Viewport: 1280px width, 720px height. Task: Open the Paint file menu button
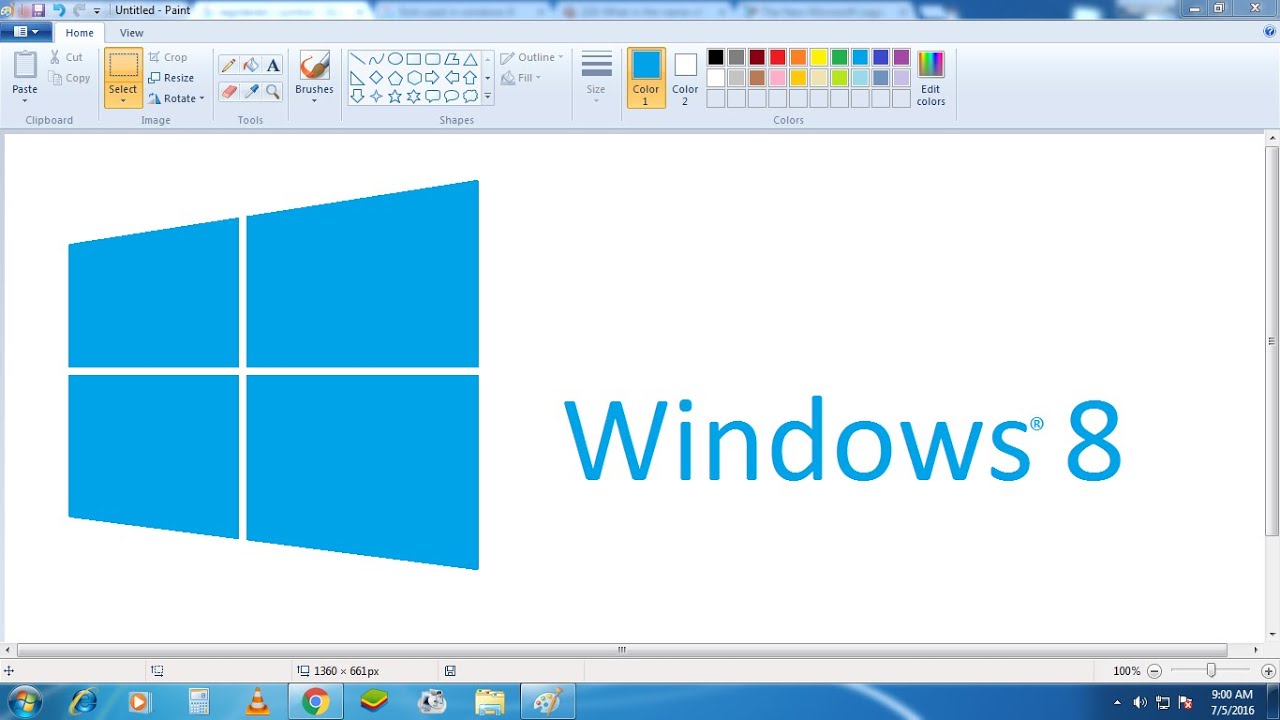[26, 32]
